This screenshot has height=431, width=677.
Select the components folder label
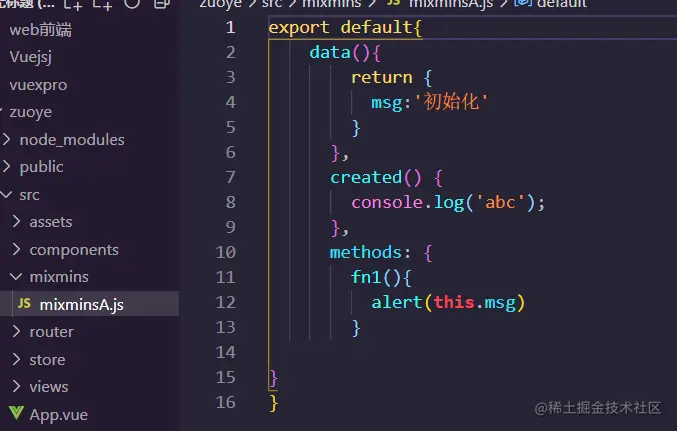click(x=74, y=250)
